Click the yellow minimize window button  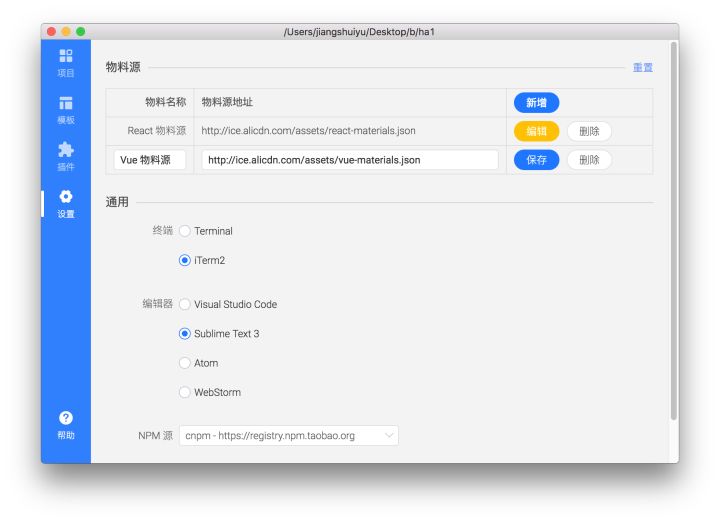point(66,32)
